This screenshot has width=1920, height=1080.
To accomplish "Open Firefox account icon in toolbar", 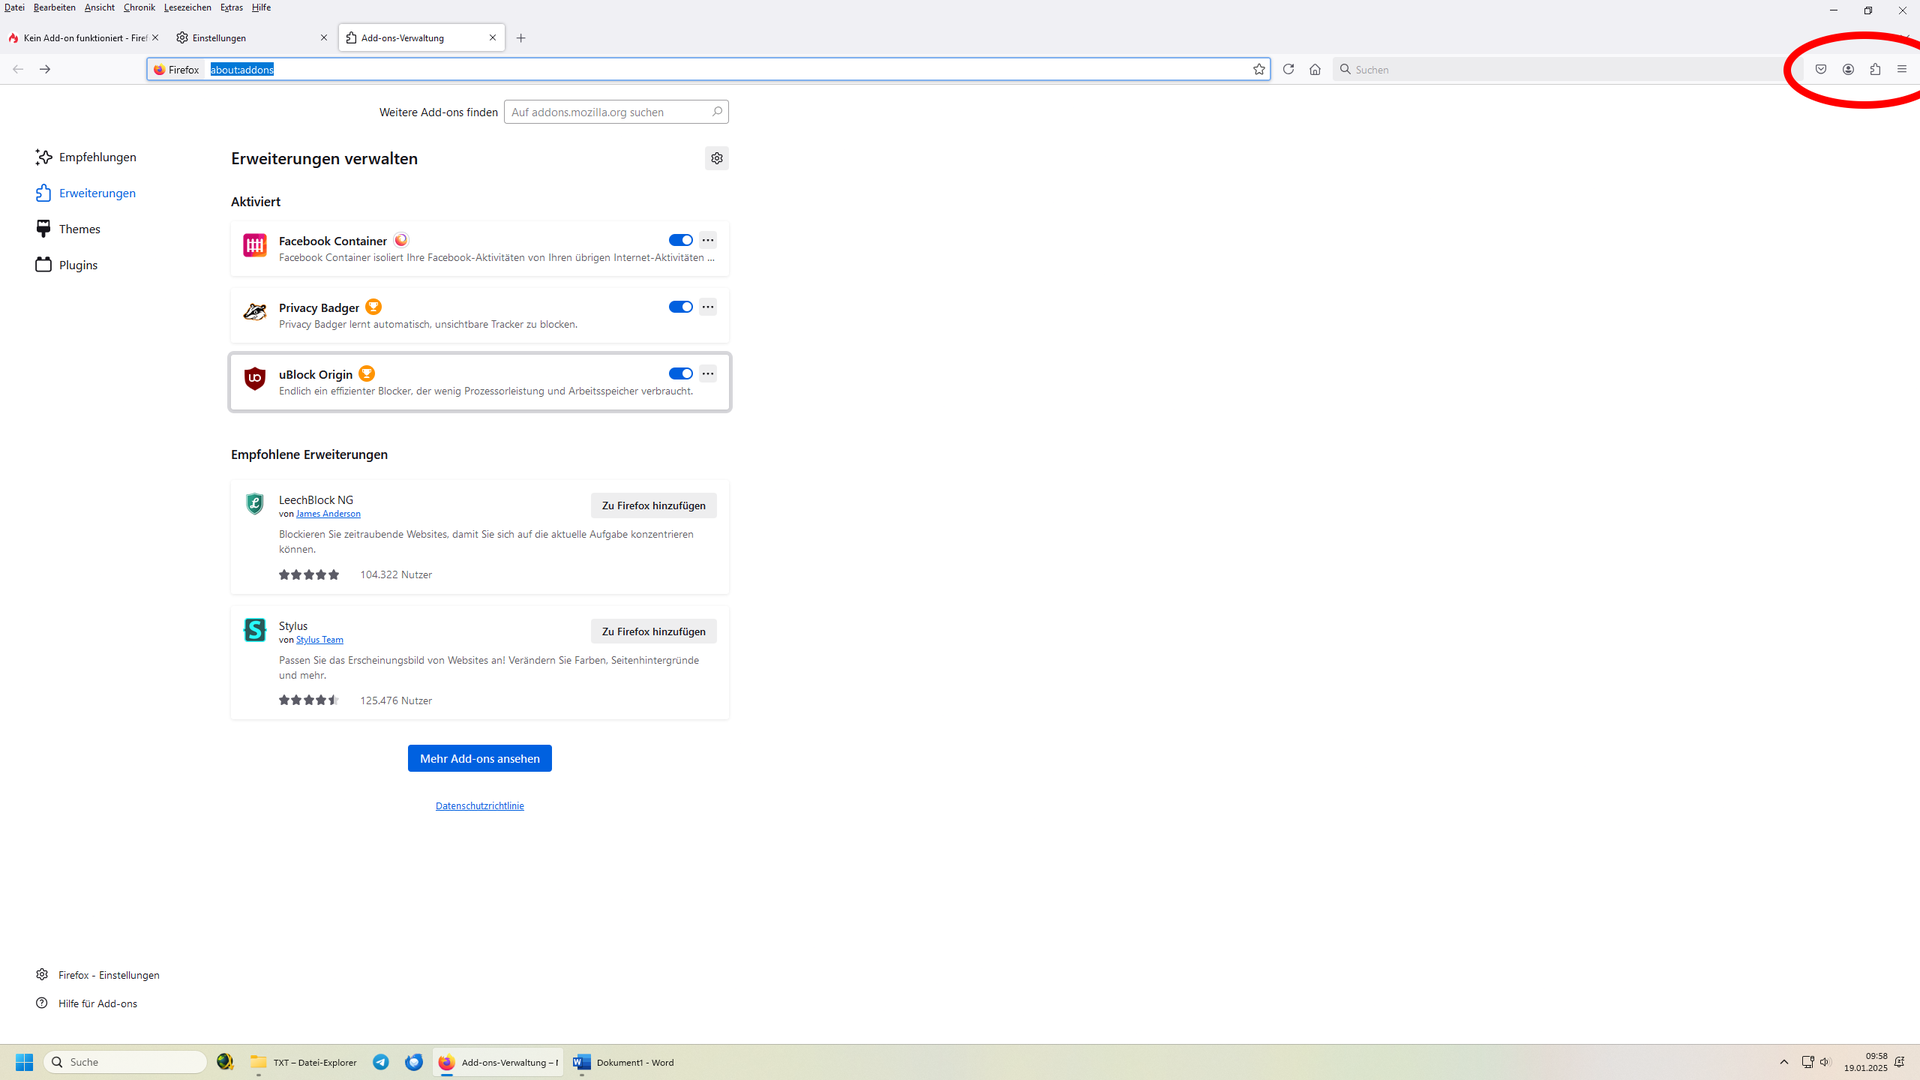I will [1848, 69].
